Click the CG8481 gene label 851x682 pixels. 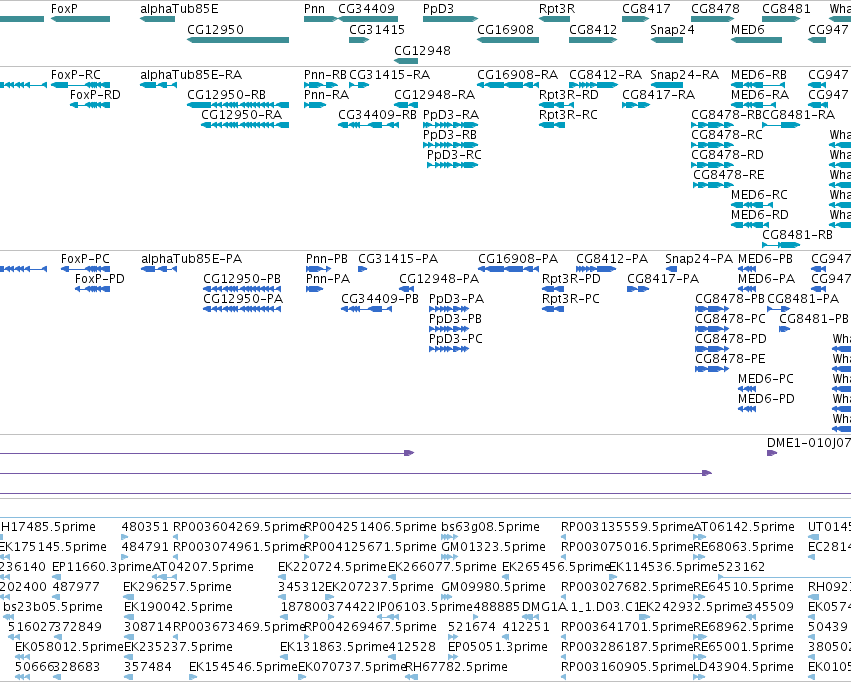click(786, 9)
